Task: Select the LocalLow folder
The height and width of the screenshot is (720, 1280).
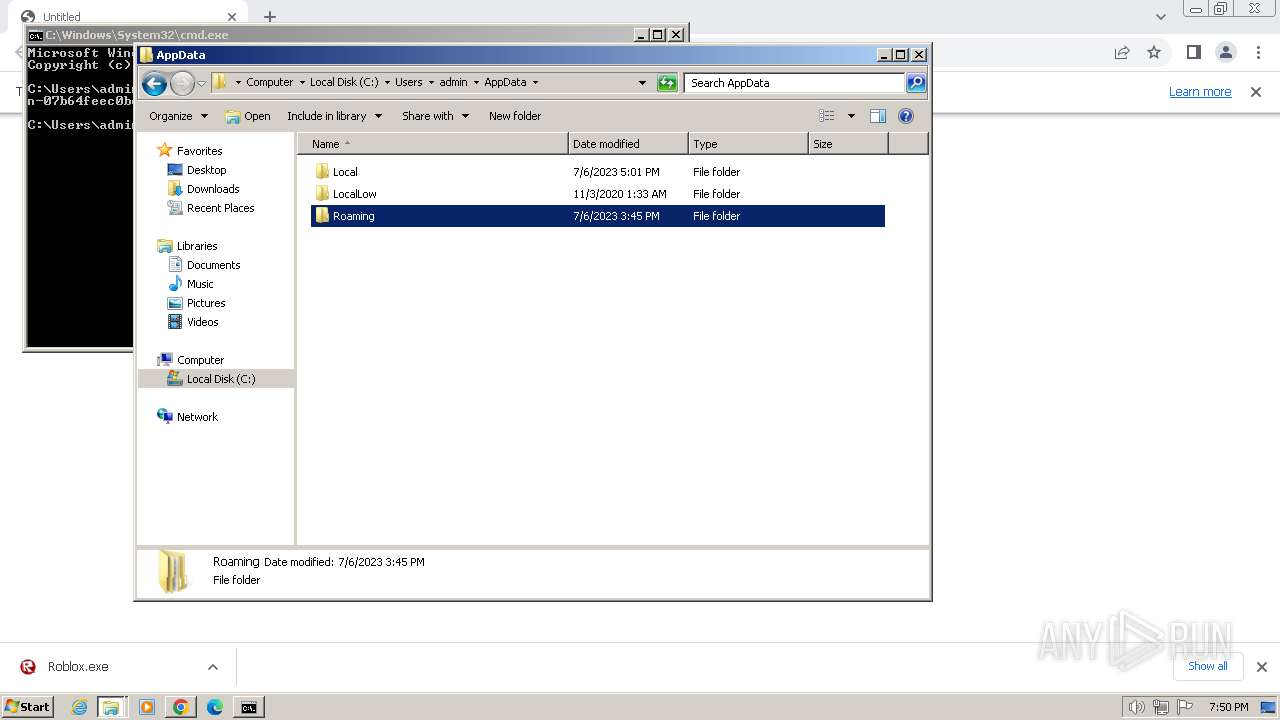Action: [354, 194]
